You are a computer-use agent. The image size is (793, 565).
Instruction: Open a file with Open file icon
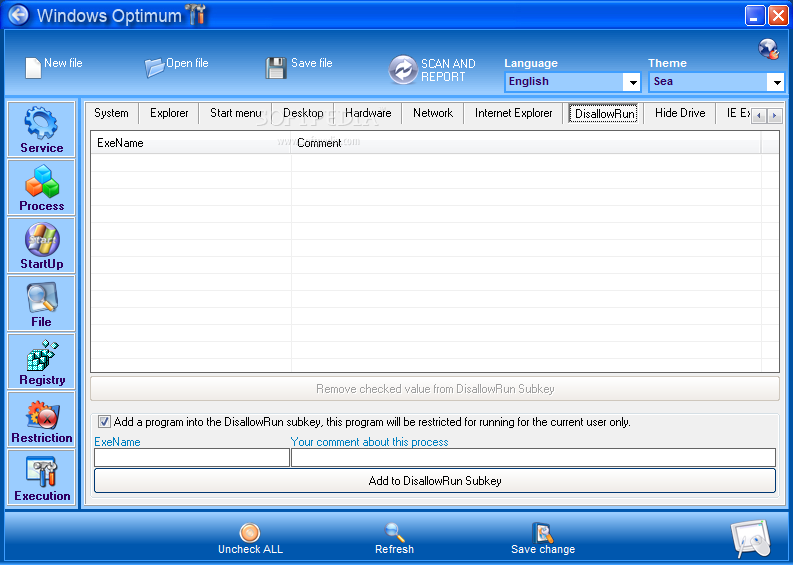point(154,67)
